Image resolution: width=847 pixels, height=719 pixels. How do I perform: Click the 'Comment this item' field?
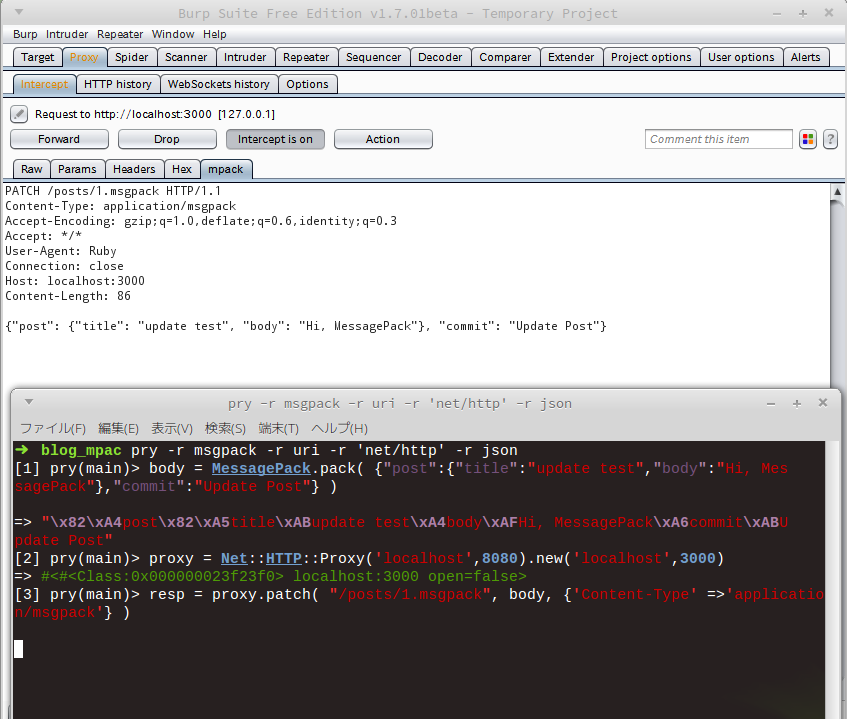point(718,139)
